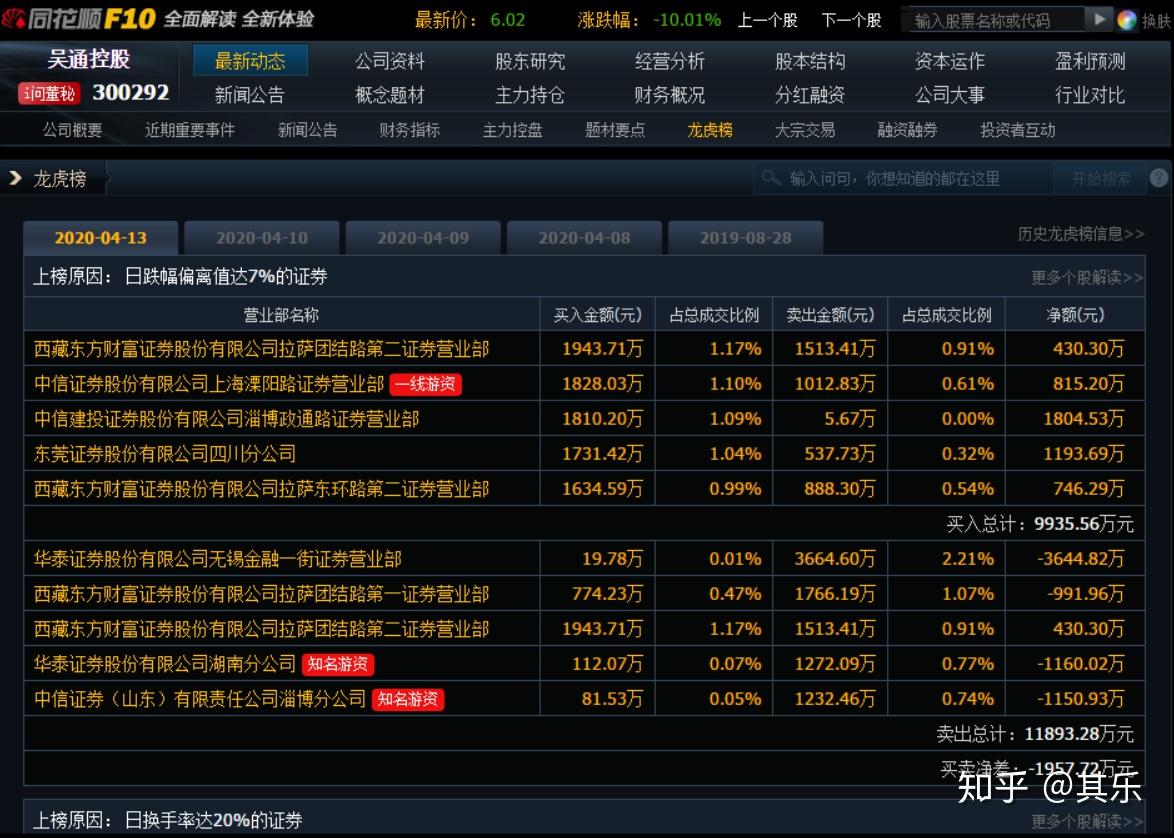The image size is (1174, 838).
Task: Click the red 问董秘 badge
Action: pyautogui.click(x=49, y=93)
